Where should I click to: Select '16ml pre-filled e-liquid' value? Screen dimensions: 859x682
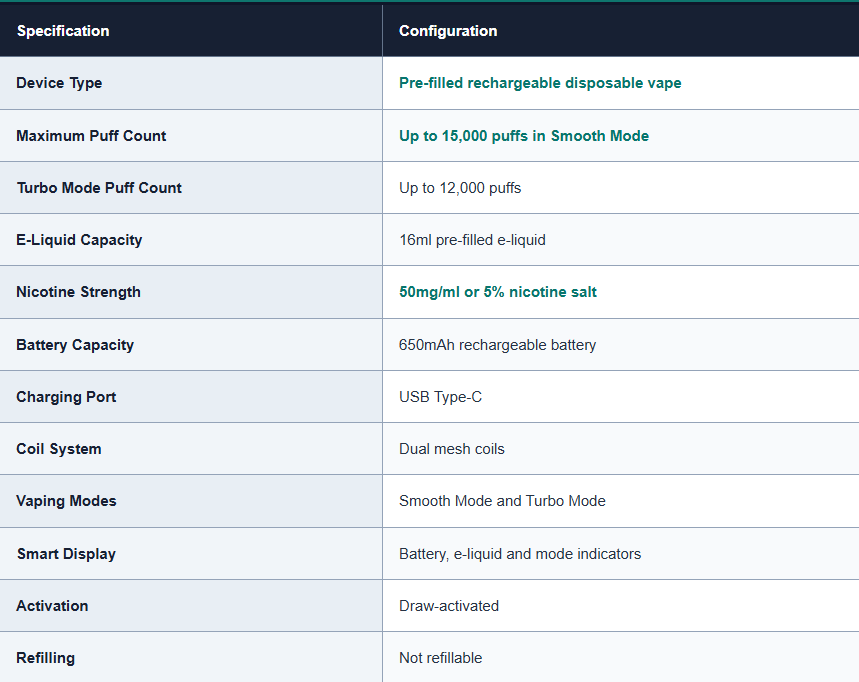click(x=472, y=240)
